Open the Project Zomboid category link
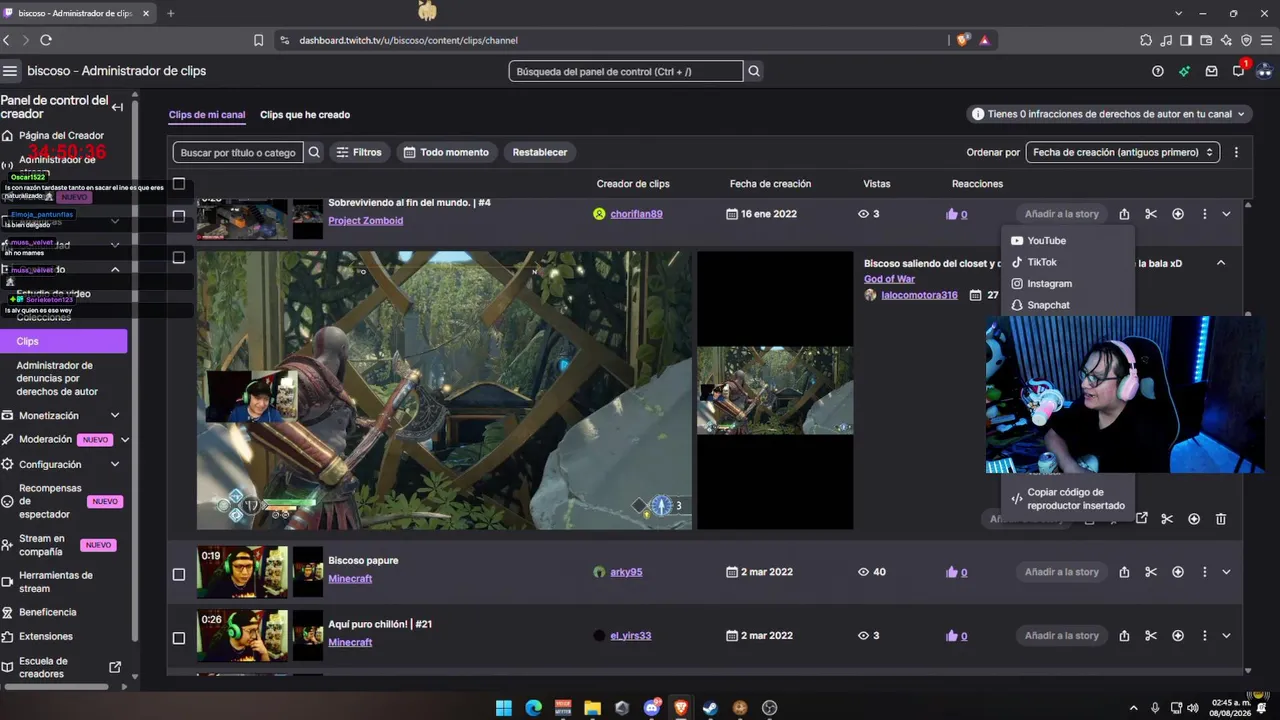The height and width of the screenshot is (720, 1280). [366, 221]
